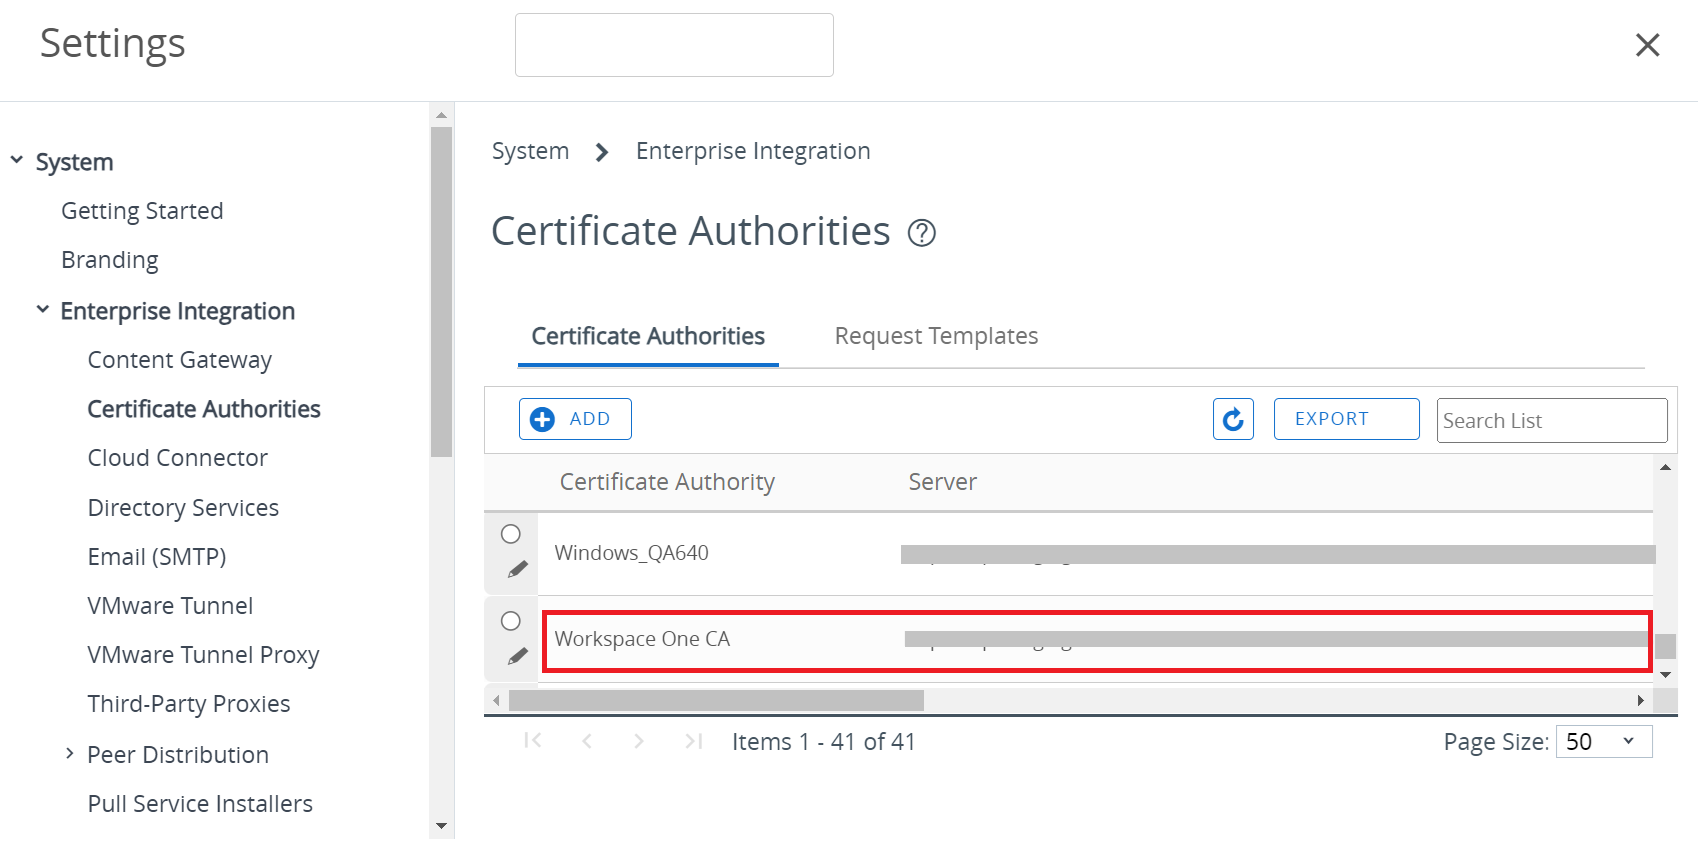
Task: Click the EXPORT button
Action: pyautogui.click(x=1346, y=419)
